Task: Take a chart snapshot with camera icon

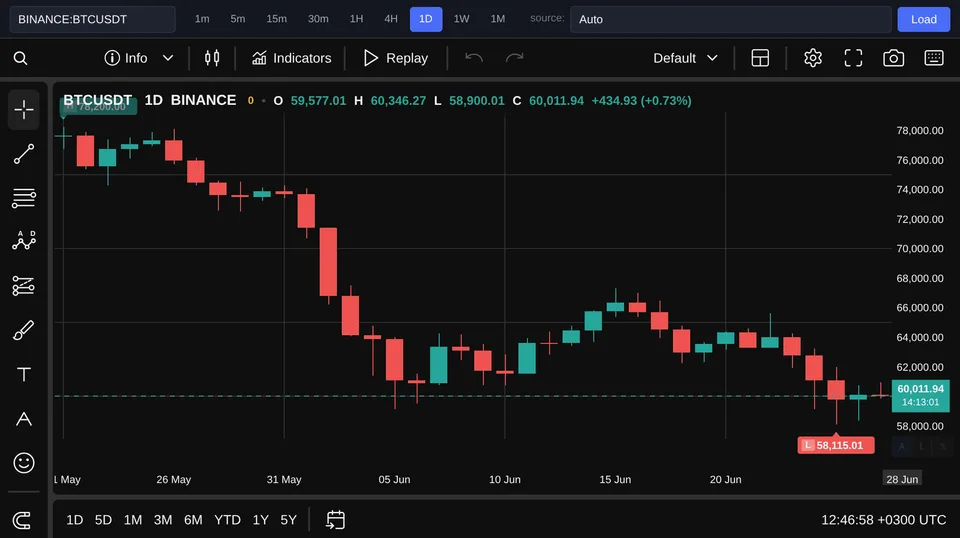Action: coord(893,58)
